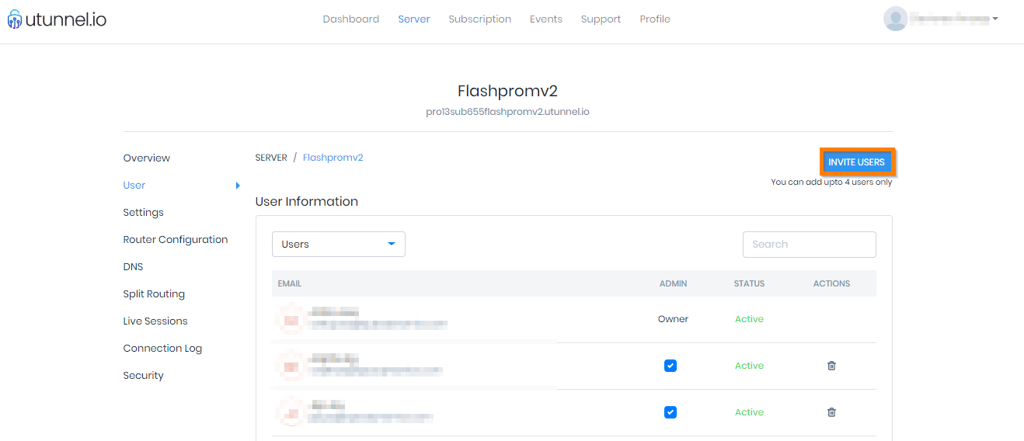This screenshot has width=1024, height=441.
Task: Click the pro13sub655flashpromv2.utunnel.io hostname
Action: click(x=507, y=112)
